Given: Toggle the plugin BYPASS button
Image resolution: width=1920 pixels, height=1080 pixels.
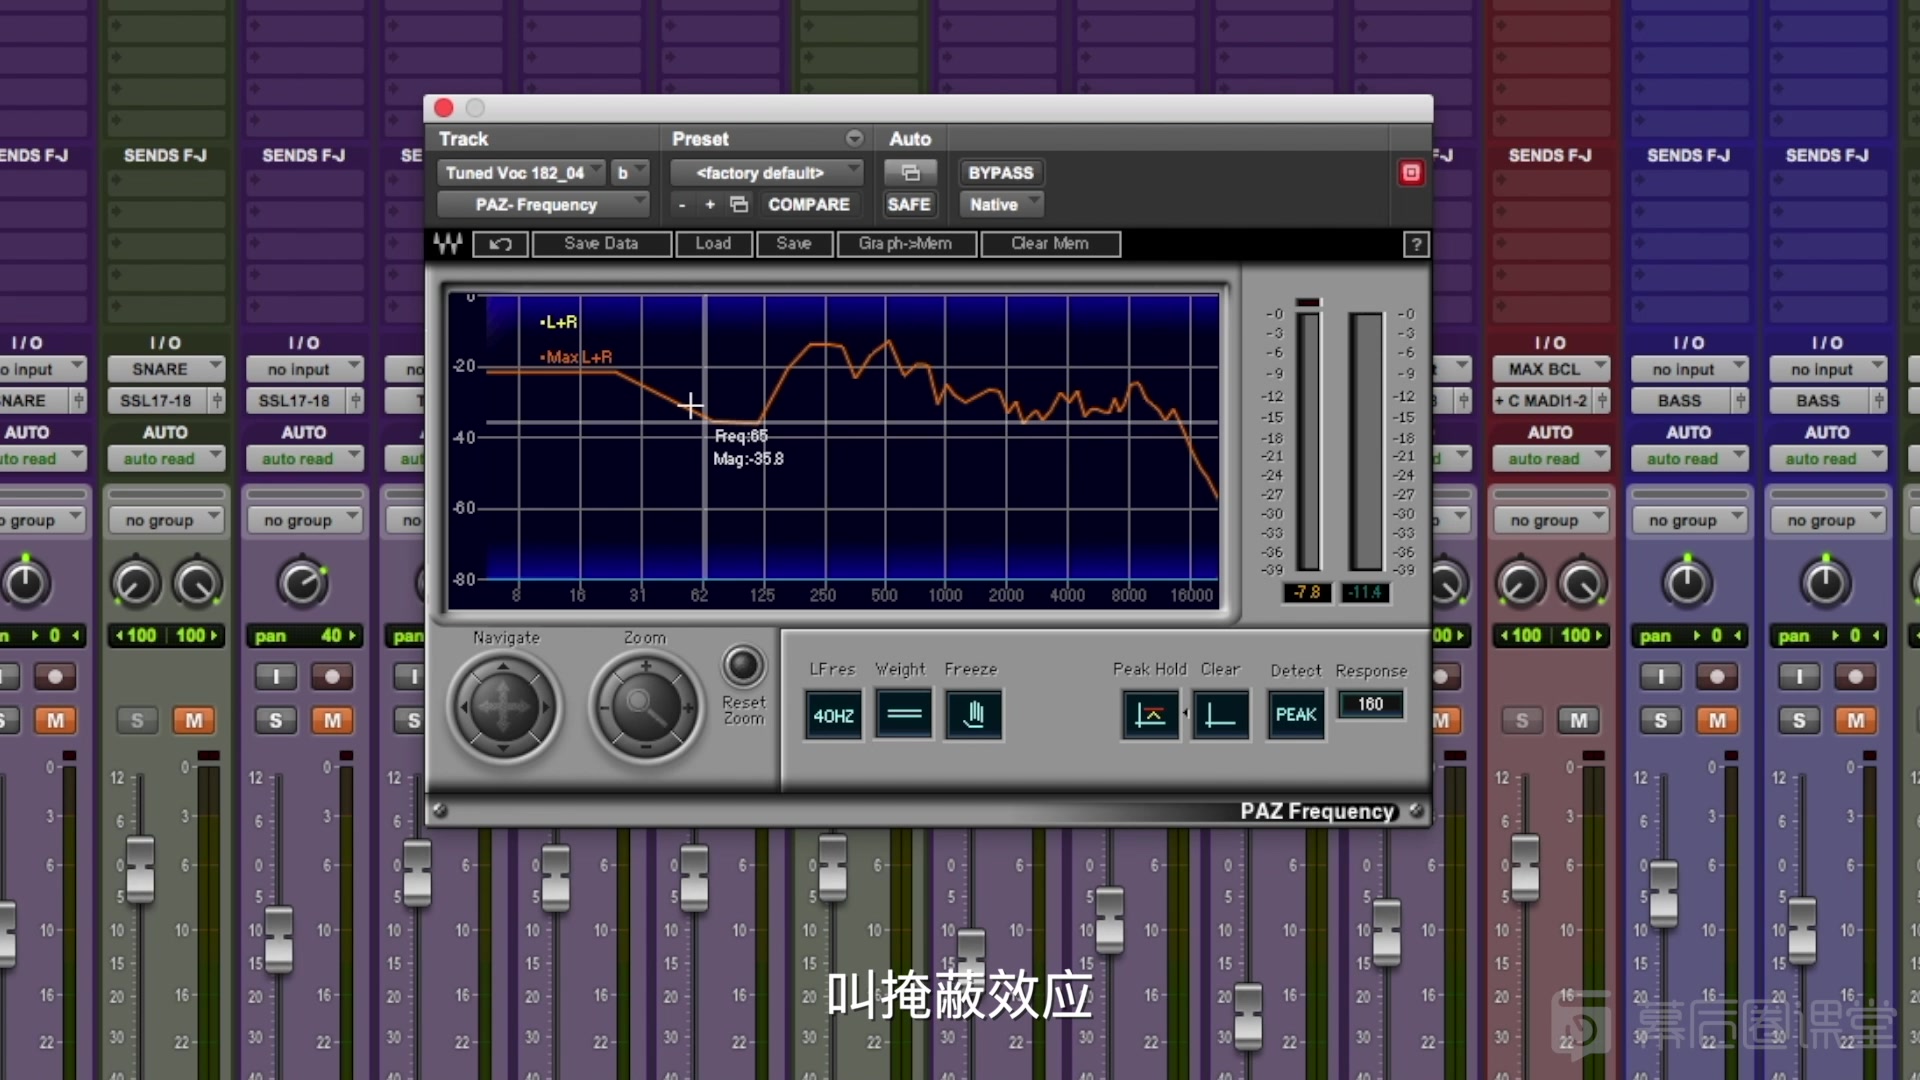Looking at the screenshot, I should pyautogui.click(x=1000, y=173).
